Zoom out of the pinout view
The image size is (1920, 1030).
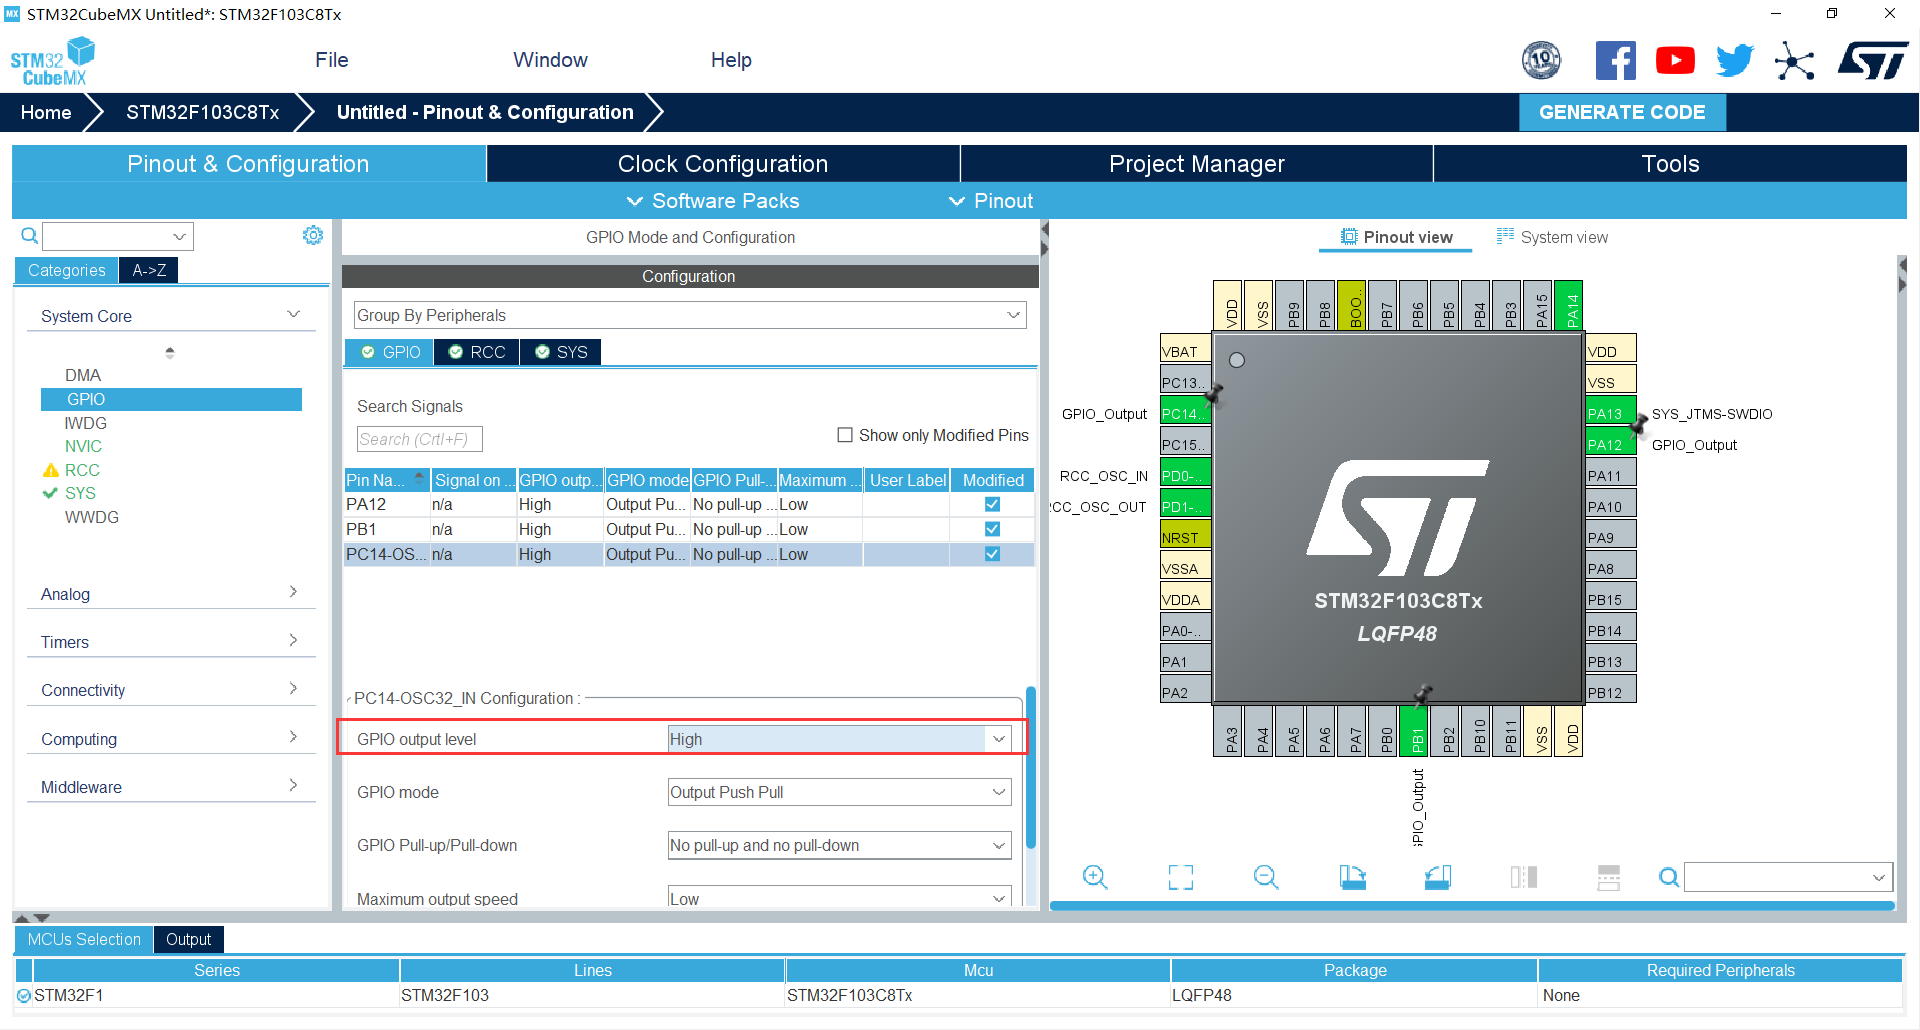click(1266, 877)
